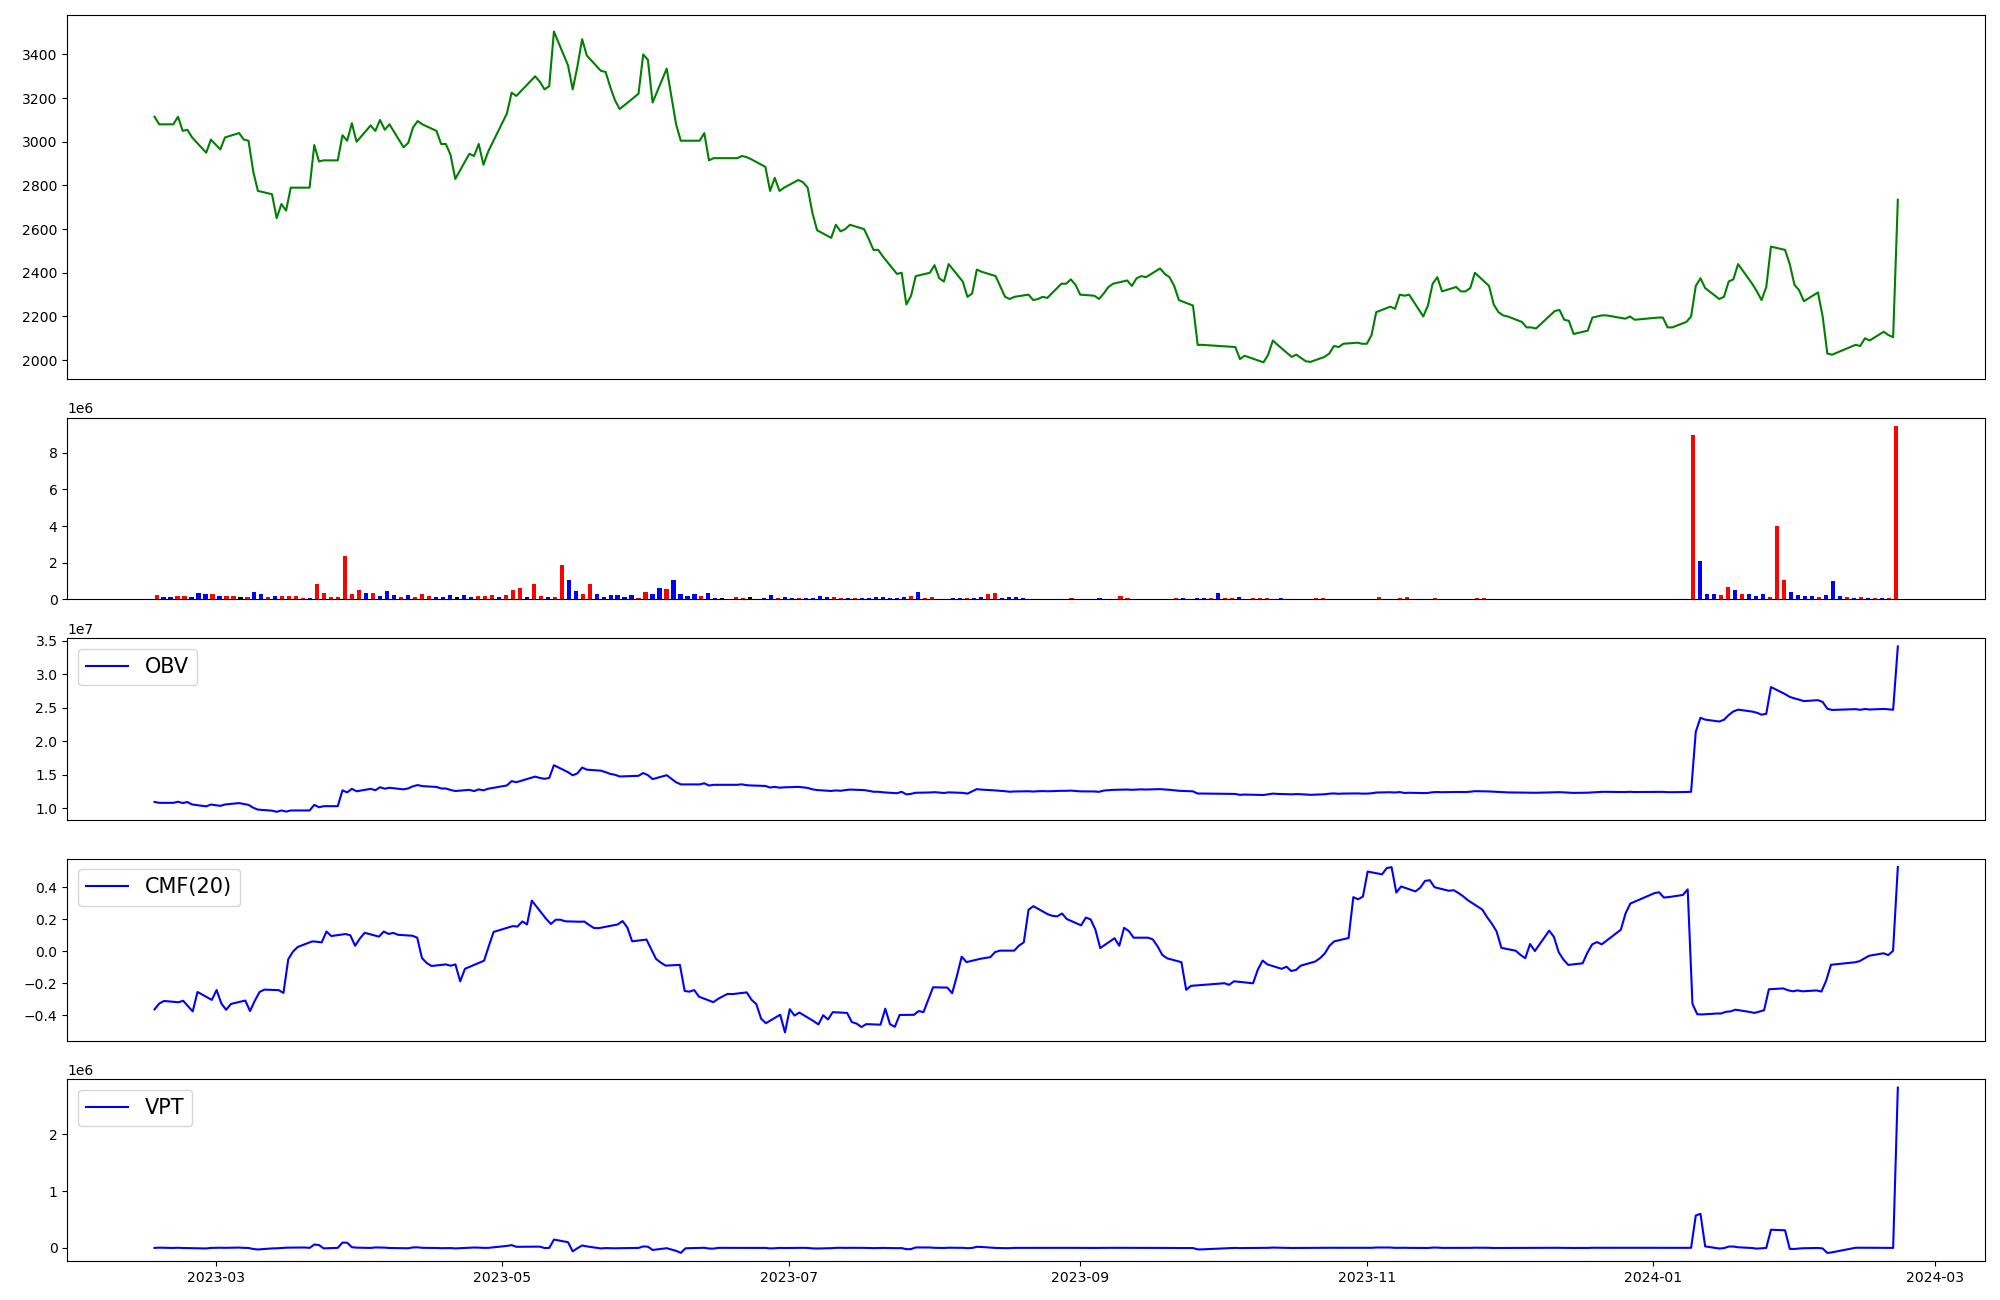
Task: Click the blue line sample in VPT legend
Action: point(108,1108)
